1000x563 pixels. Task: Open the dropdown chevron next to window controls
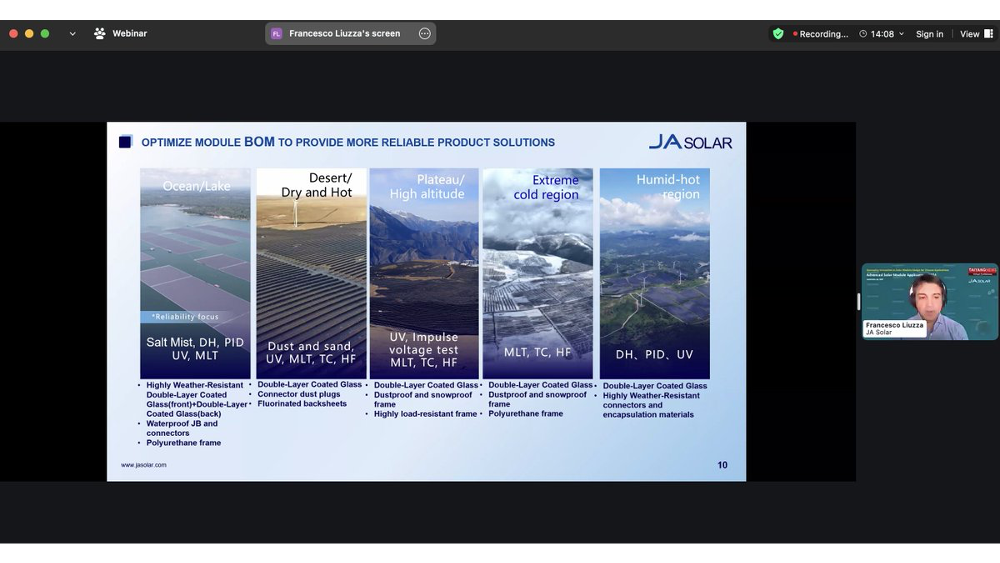pos(73,34)
